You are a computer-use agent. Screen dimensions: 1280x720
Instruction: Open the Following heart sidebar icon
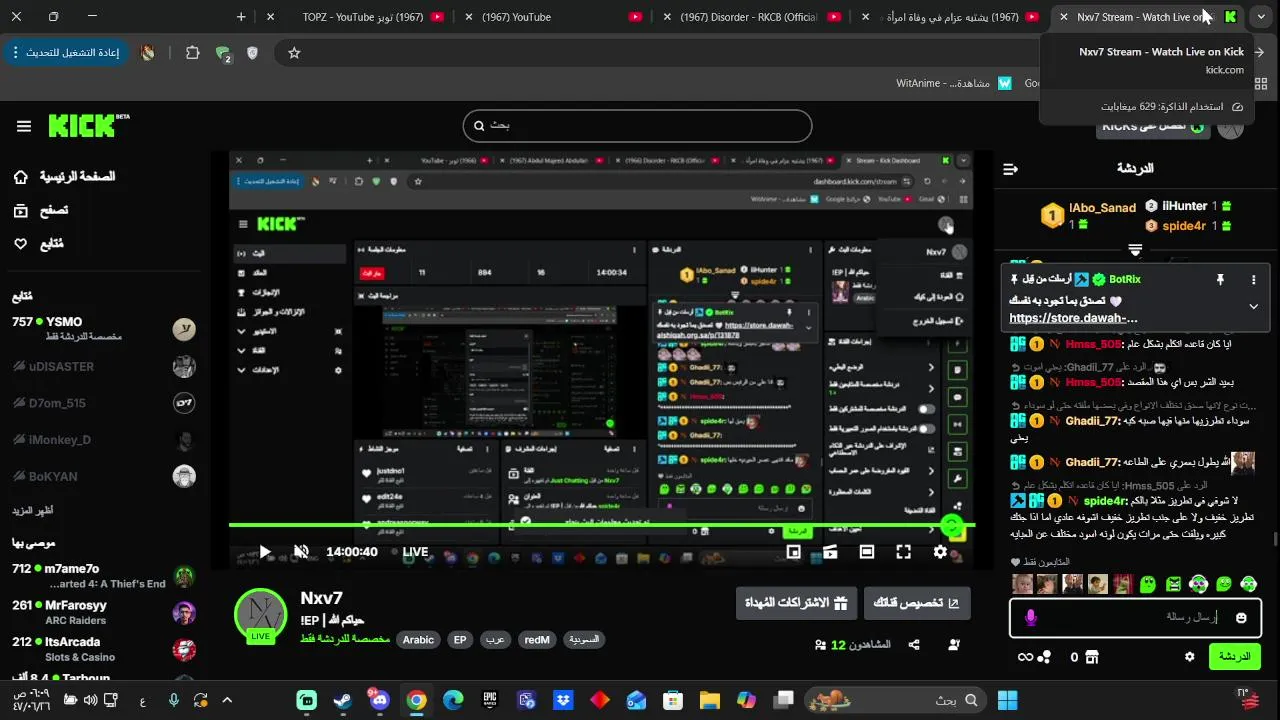(21, 244)
